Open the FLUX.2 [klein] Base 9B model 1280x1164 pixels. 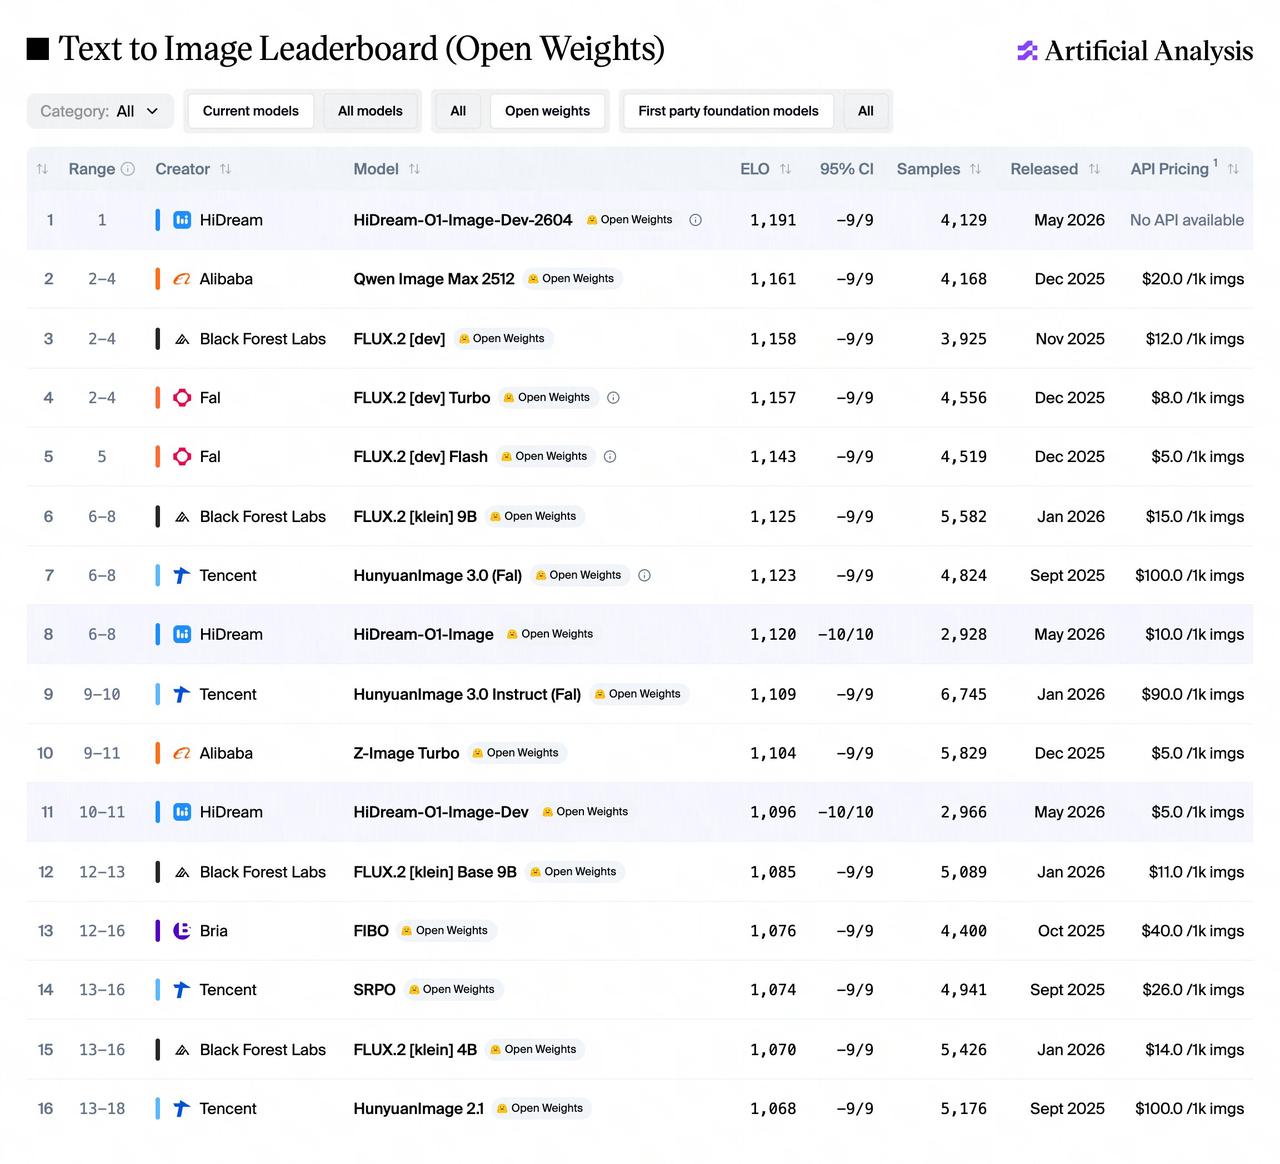pyautogui.click(x=435, y=872)
